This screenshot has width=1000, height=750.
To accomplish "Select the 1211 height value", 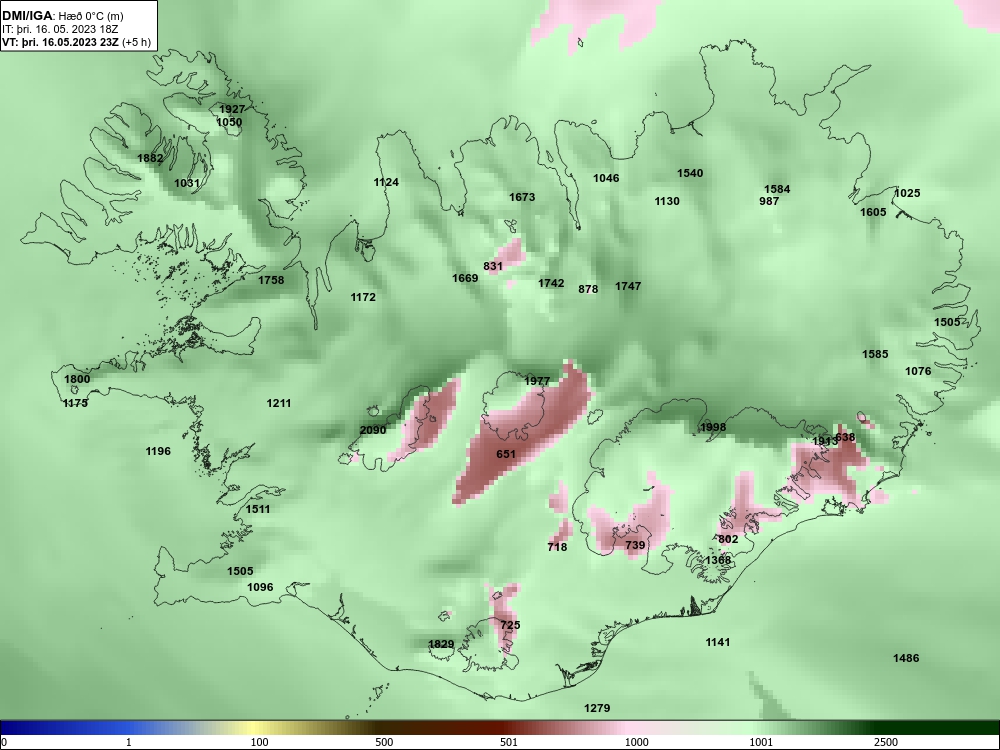I will [279, 403].
